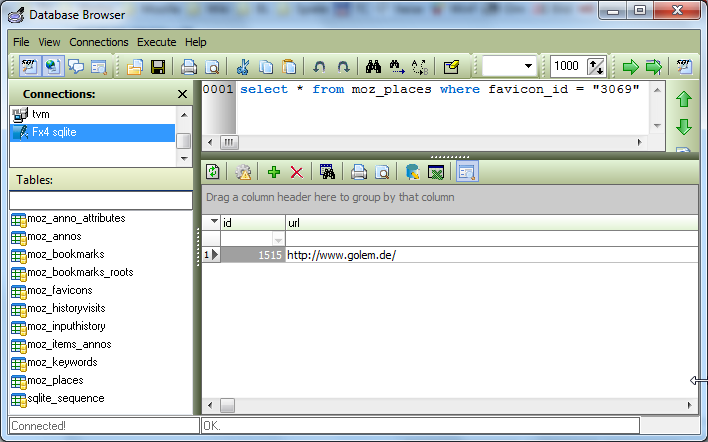Open the id column filter dropdown
Screen dimensions: 708x442
278,240
